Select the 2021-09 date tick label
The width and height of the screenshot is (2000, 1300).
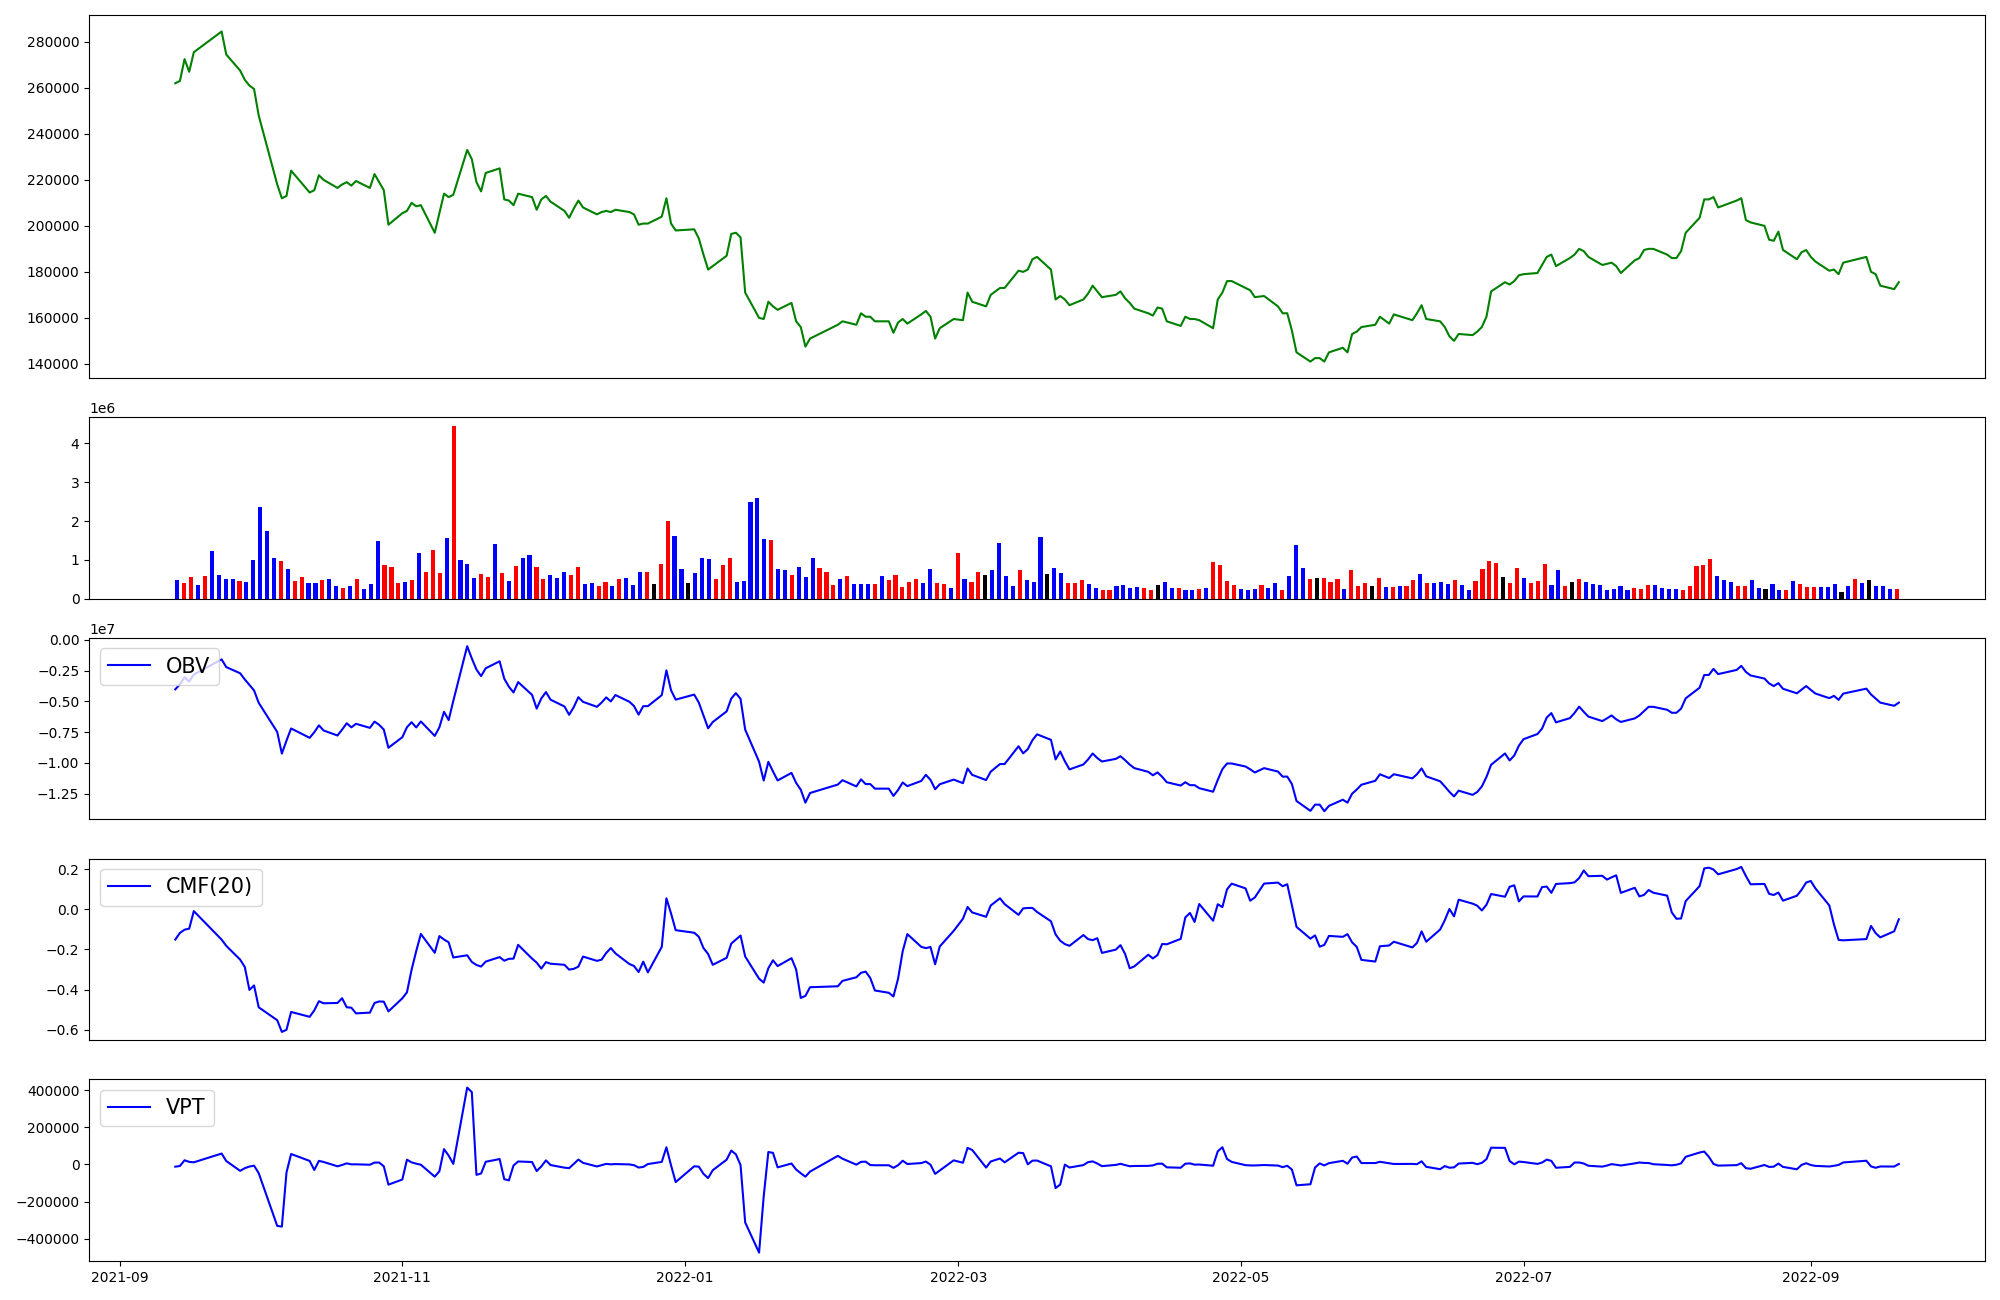120,1276
